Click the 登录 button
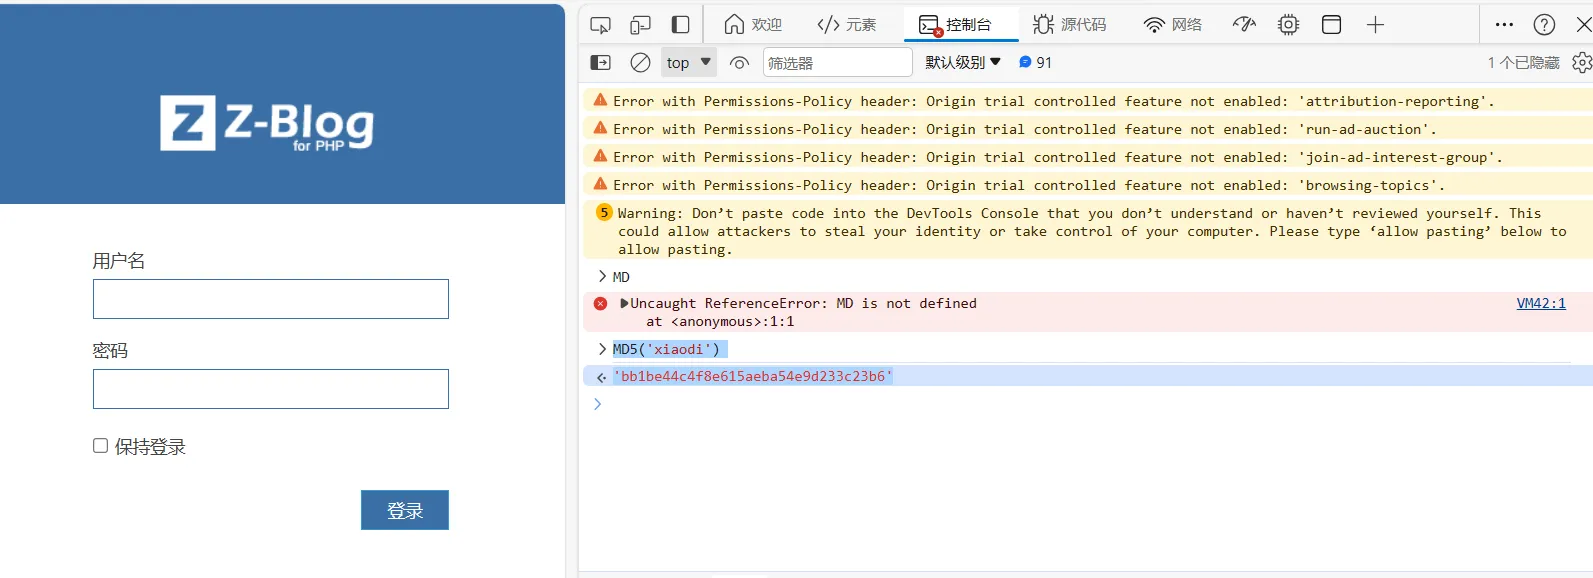This screenshot has width=1593, height=578. pyautogui.click(x=404, y=510)
